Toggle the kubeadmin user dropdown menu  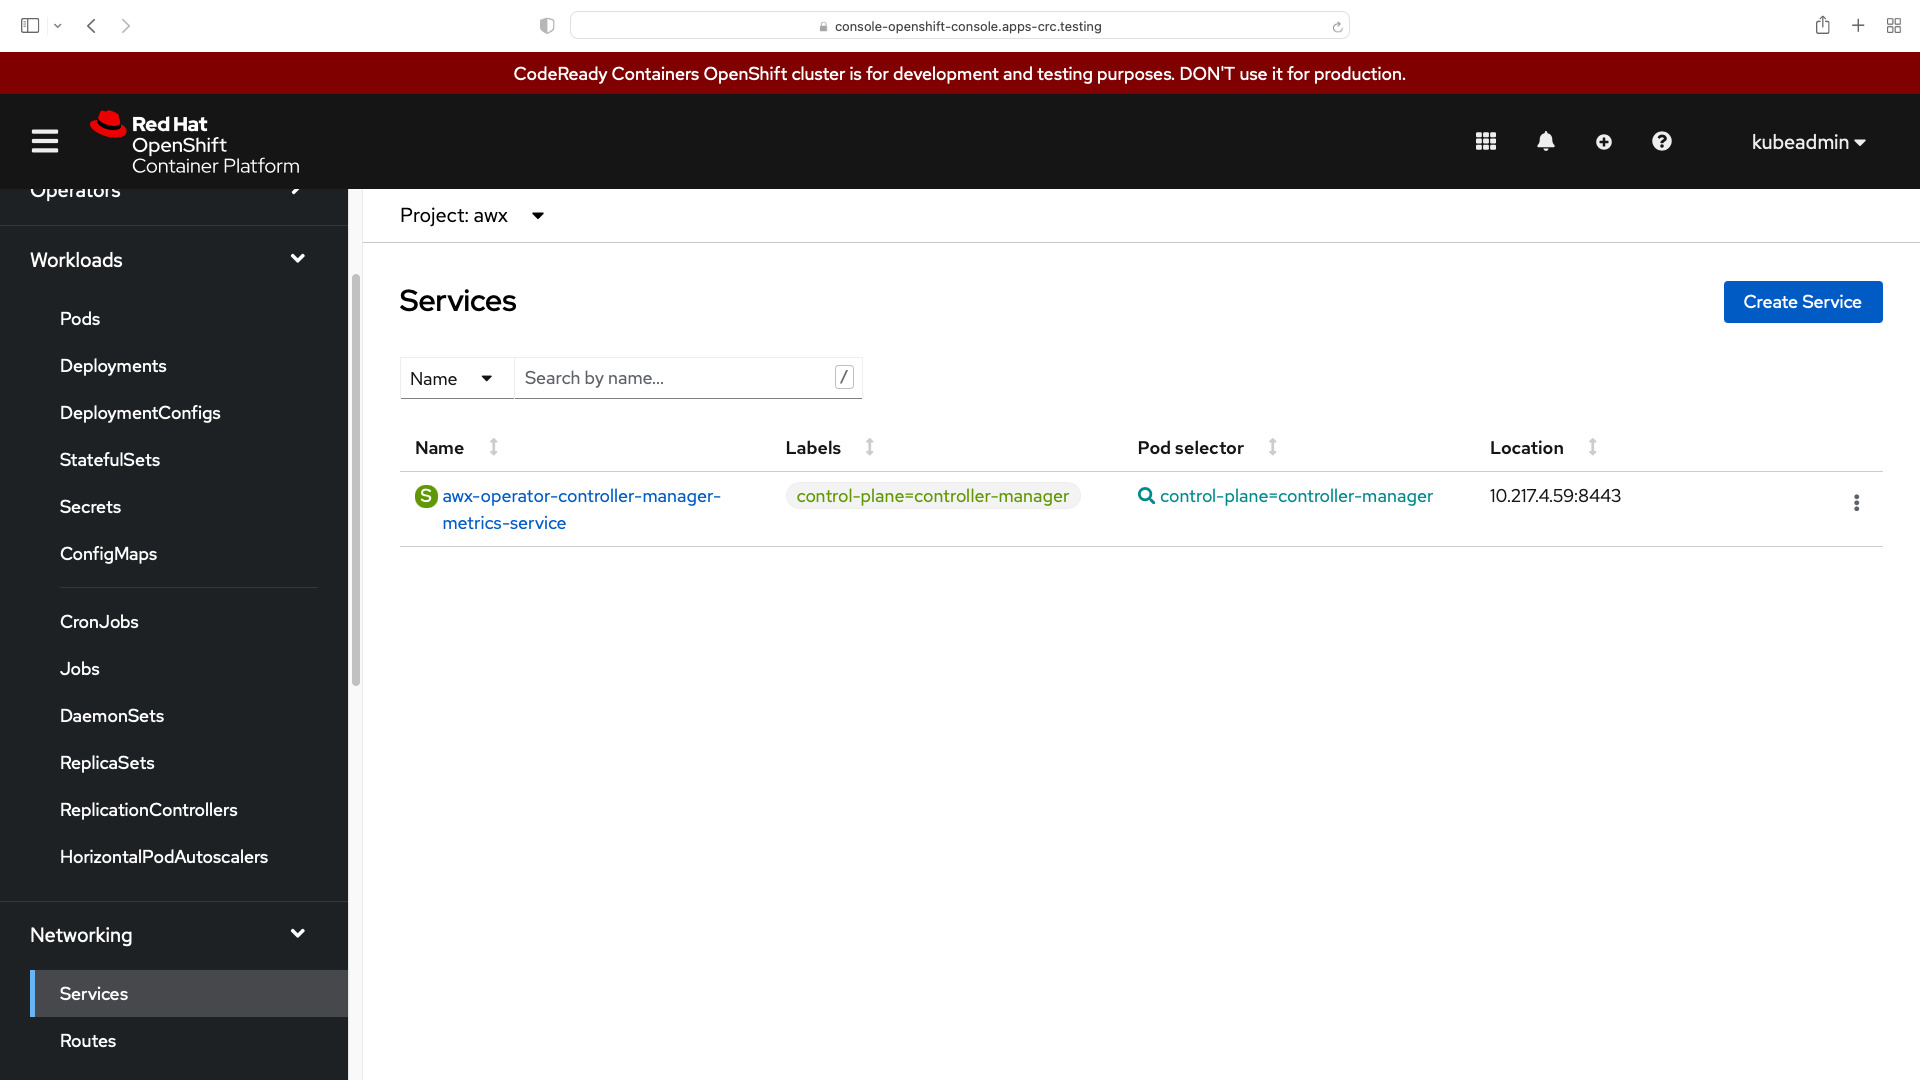(1809, 141)
